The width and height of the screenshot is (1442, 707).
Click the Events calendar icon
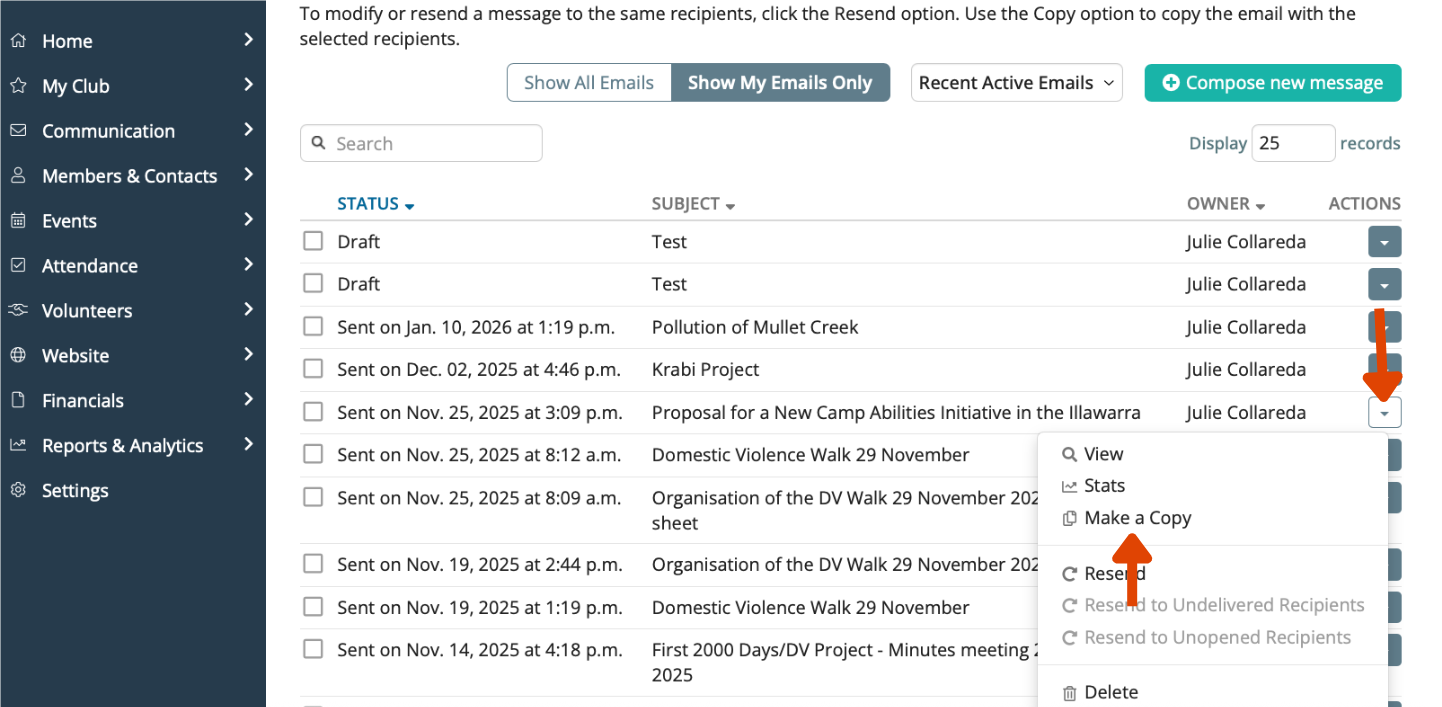tap(17, 221)
